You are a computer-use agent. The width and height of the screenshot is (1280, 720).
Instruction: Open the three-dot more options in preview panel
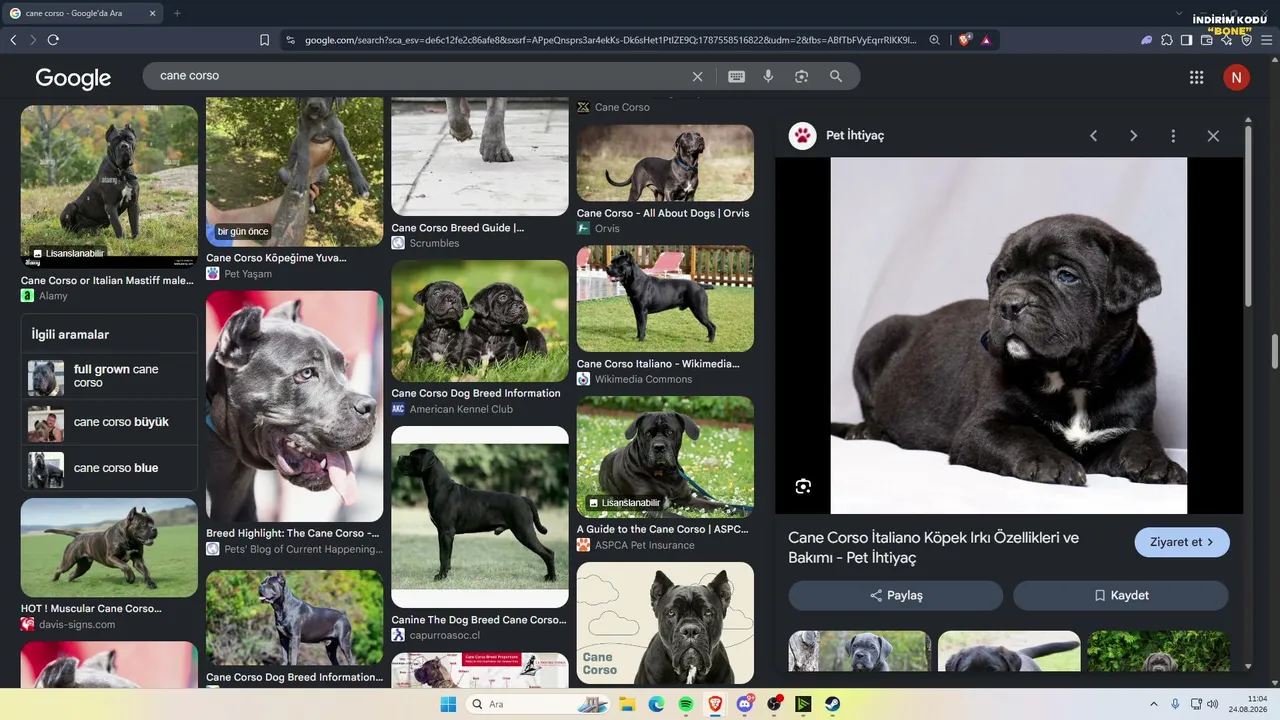click(x=1173, y=136)
